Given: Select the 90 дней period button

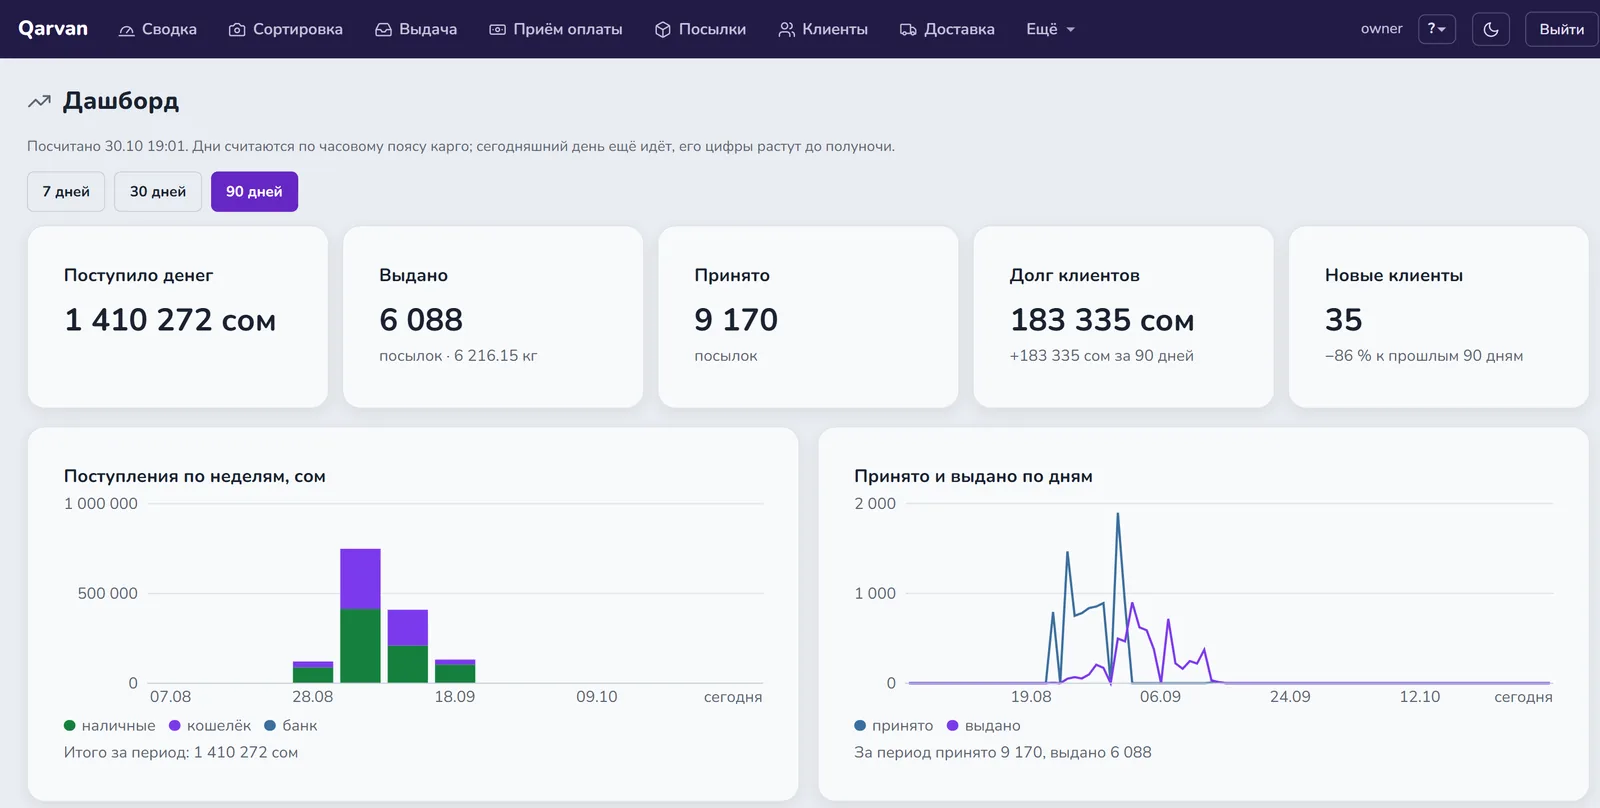Looking at the screenshot, I should click(254, 192).
